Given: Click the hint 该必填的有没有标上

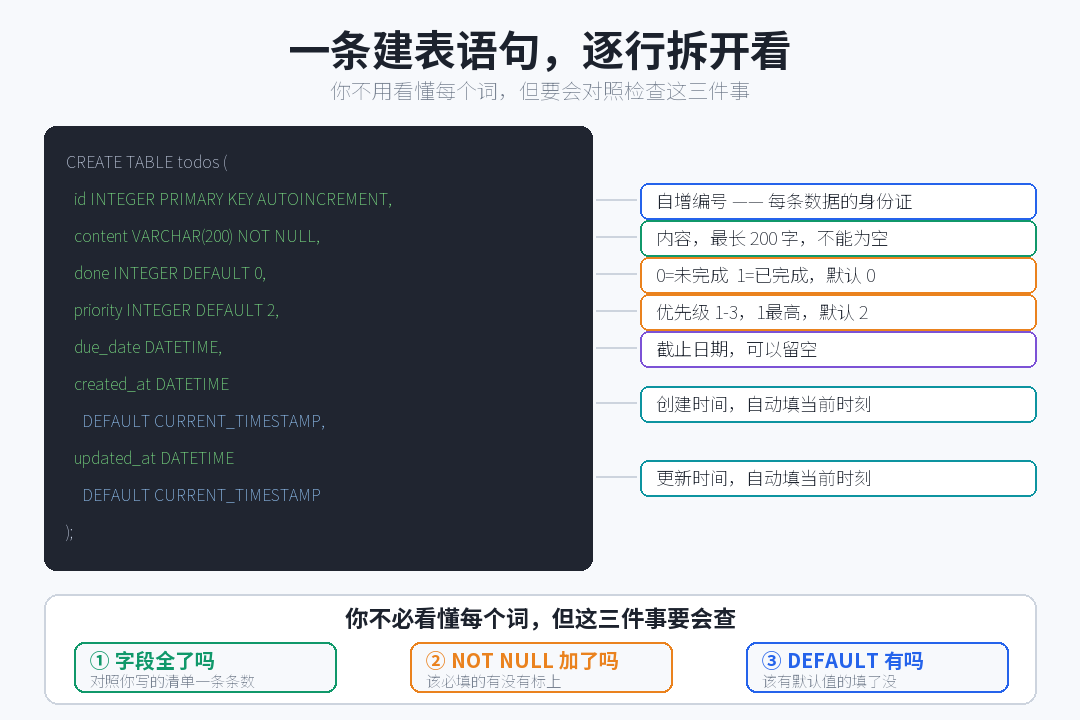Looking at the screenshot, I should 493,681.
